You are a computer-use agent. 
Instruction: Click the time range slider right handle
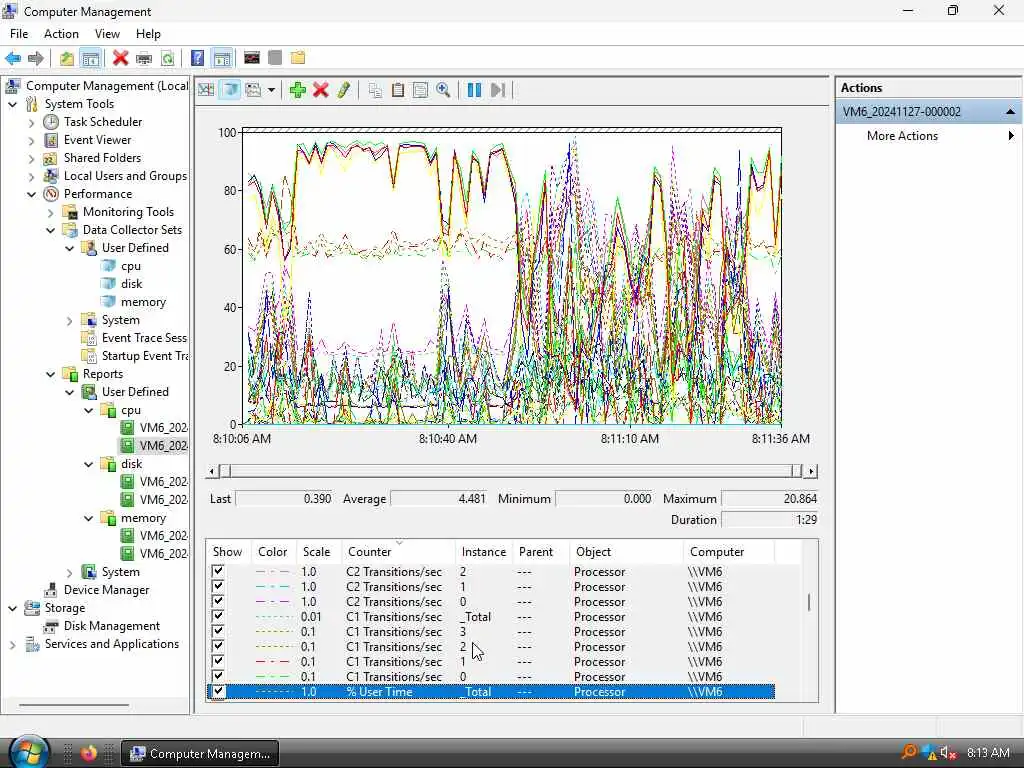[x=796, y=471]
